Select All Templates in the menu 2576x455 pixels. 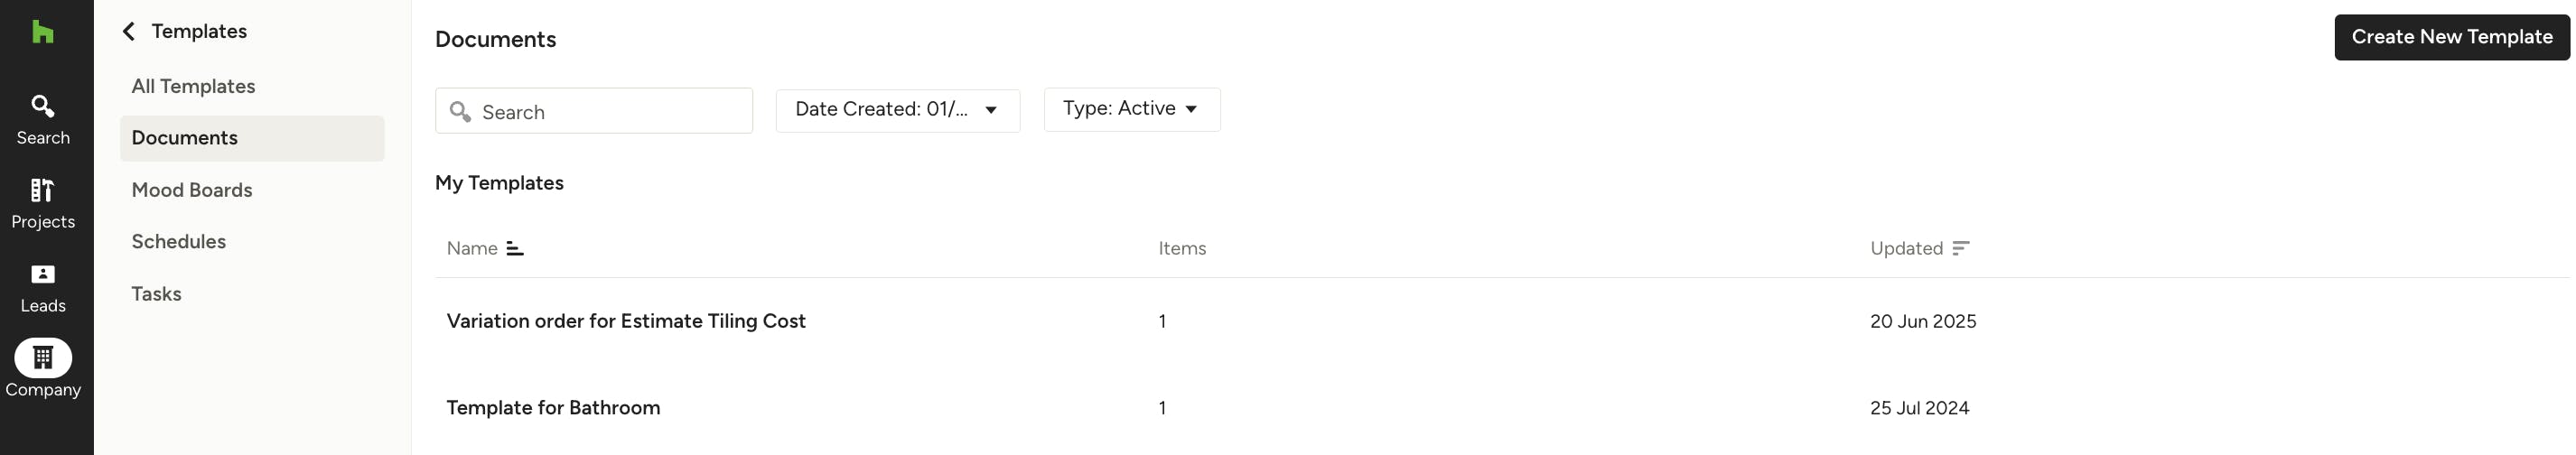pyautogui.click(x=193, y=87)
